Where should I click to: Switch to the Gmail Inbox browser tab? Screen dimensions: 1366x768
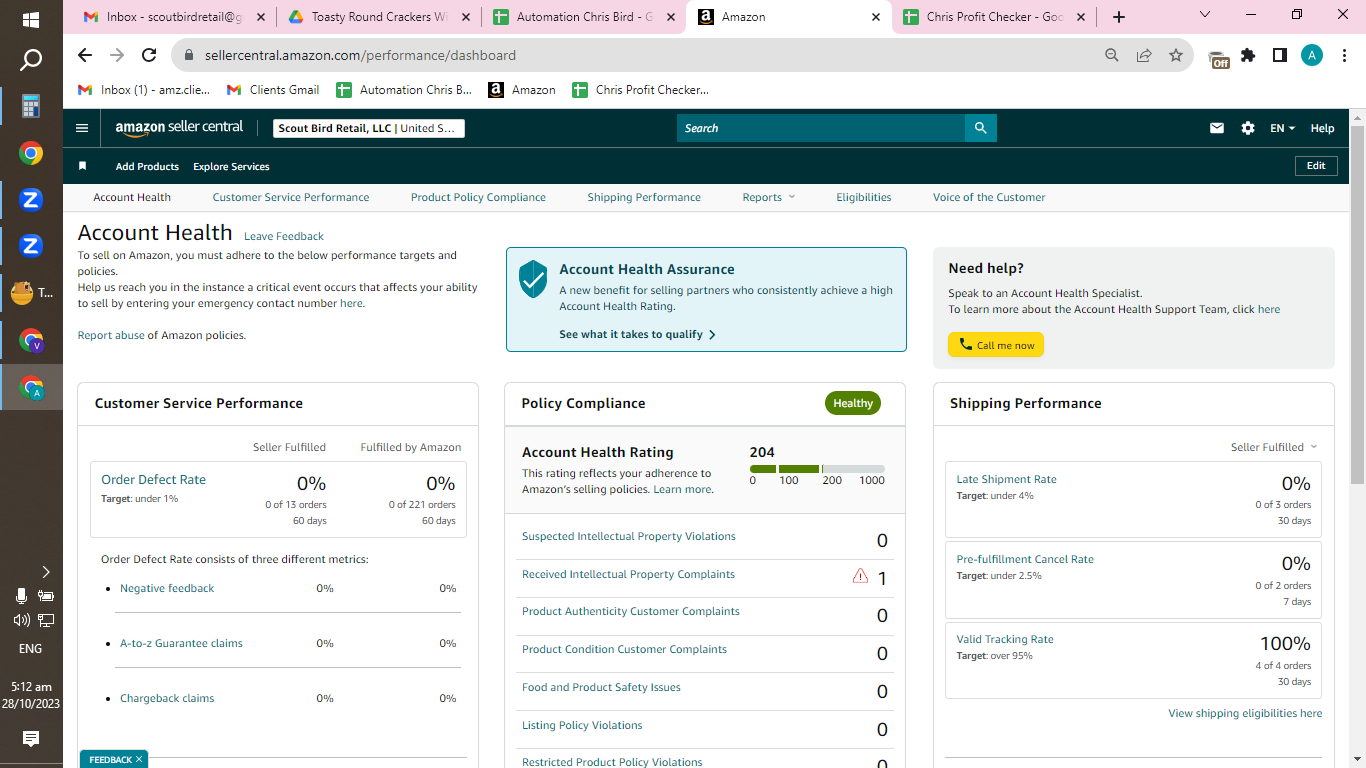pyautogui.click(x=175, y=17)
